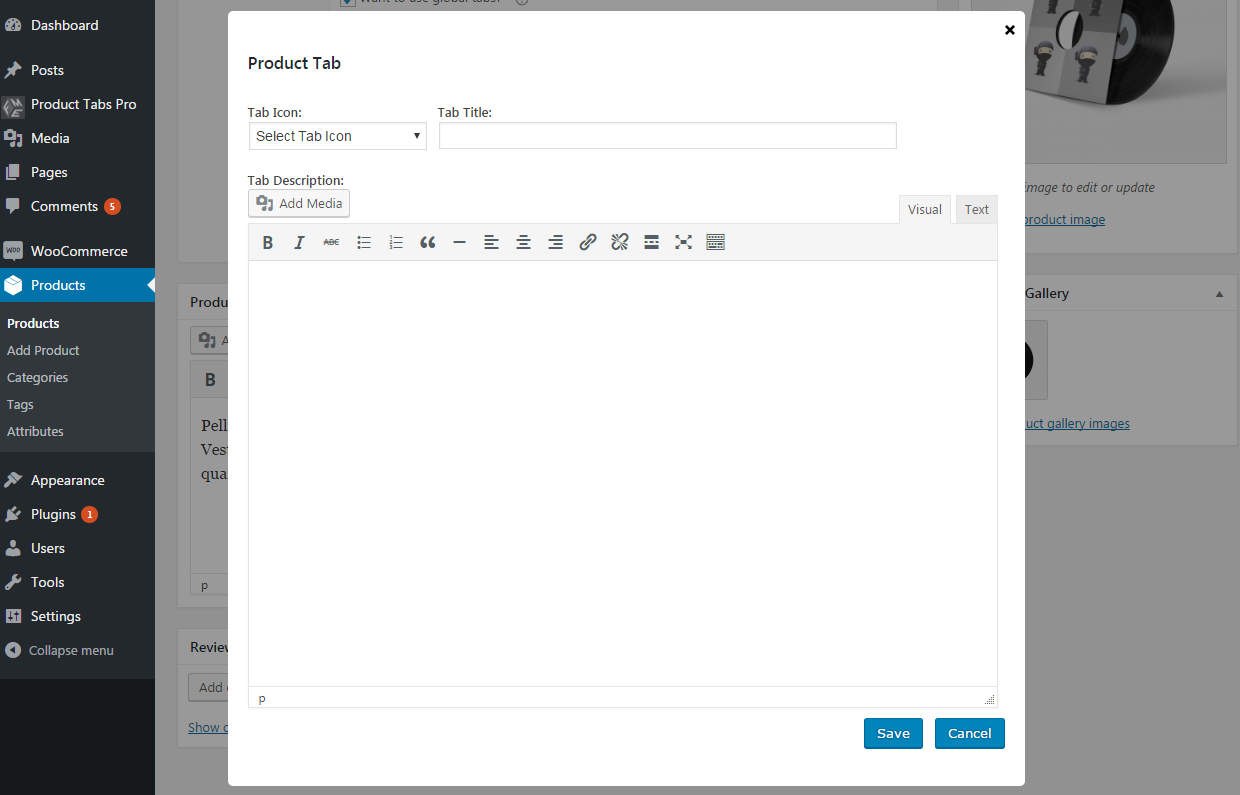Switch to the Visual editor tab
The width and height of the screenshot is (1240, 795).
pyautogui.click(x=925, y=209)
